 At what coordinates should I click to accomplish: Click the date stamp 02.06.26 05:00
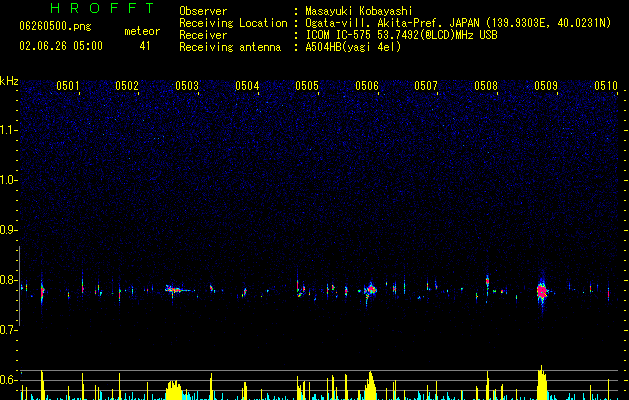tap(61, 46)
